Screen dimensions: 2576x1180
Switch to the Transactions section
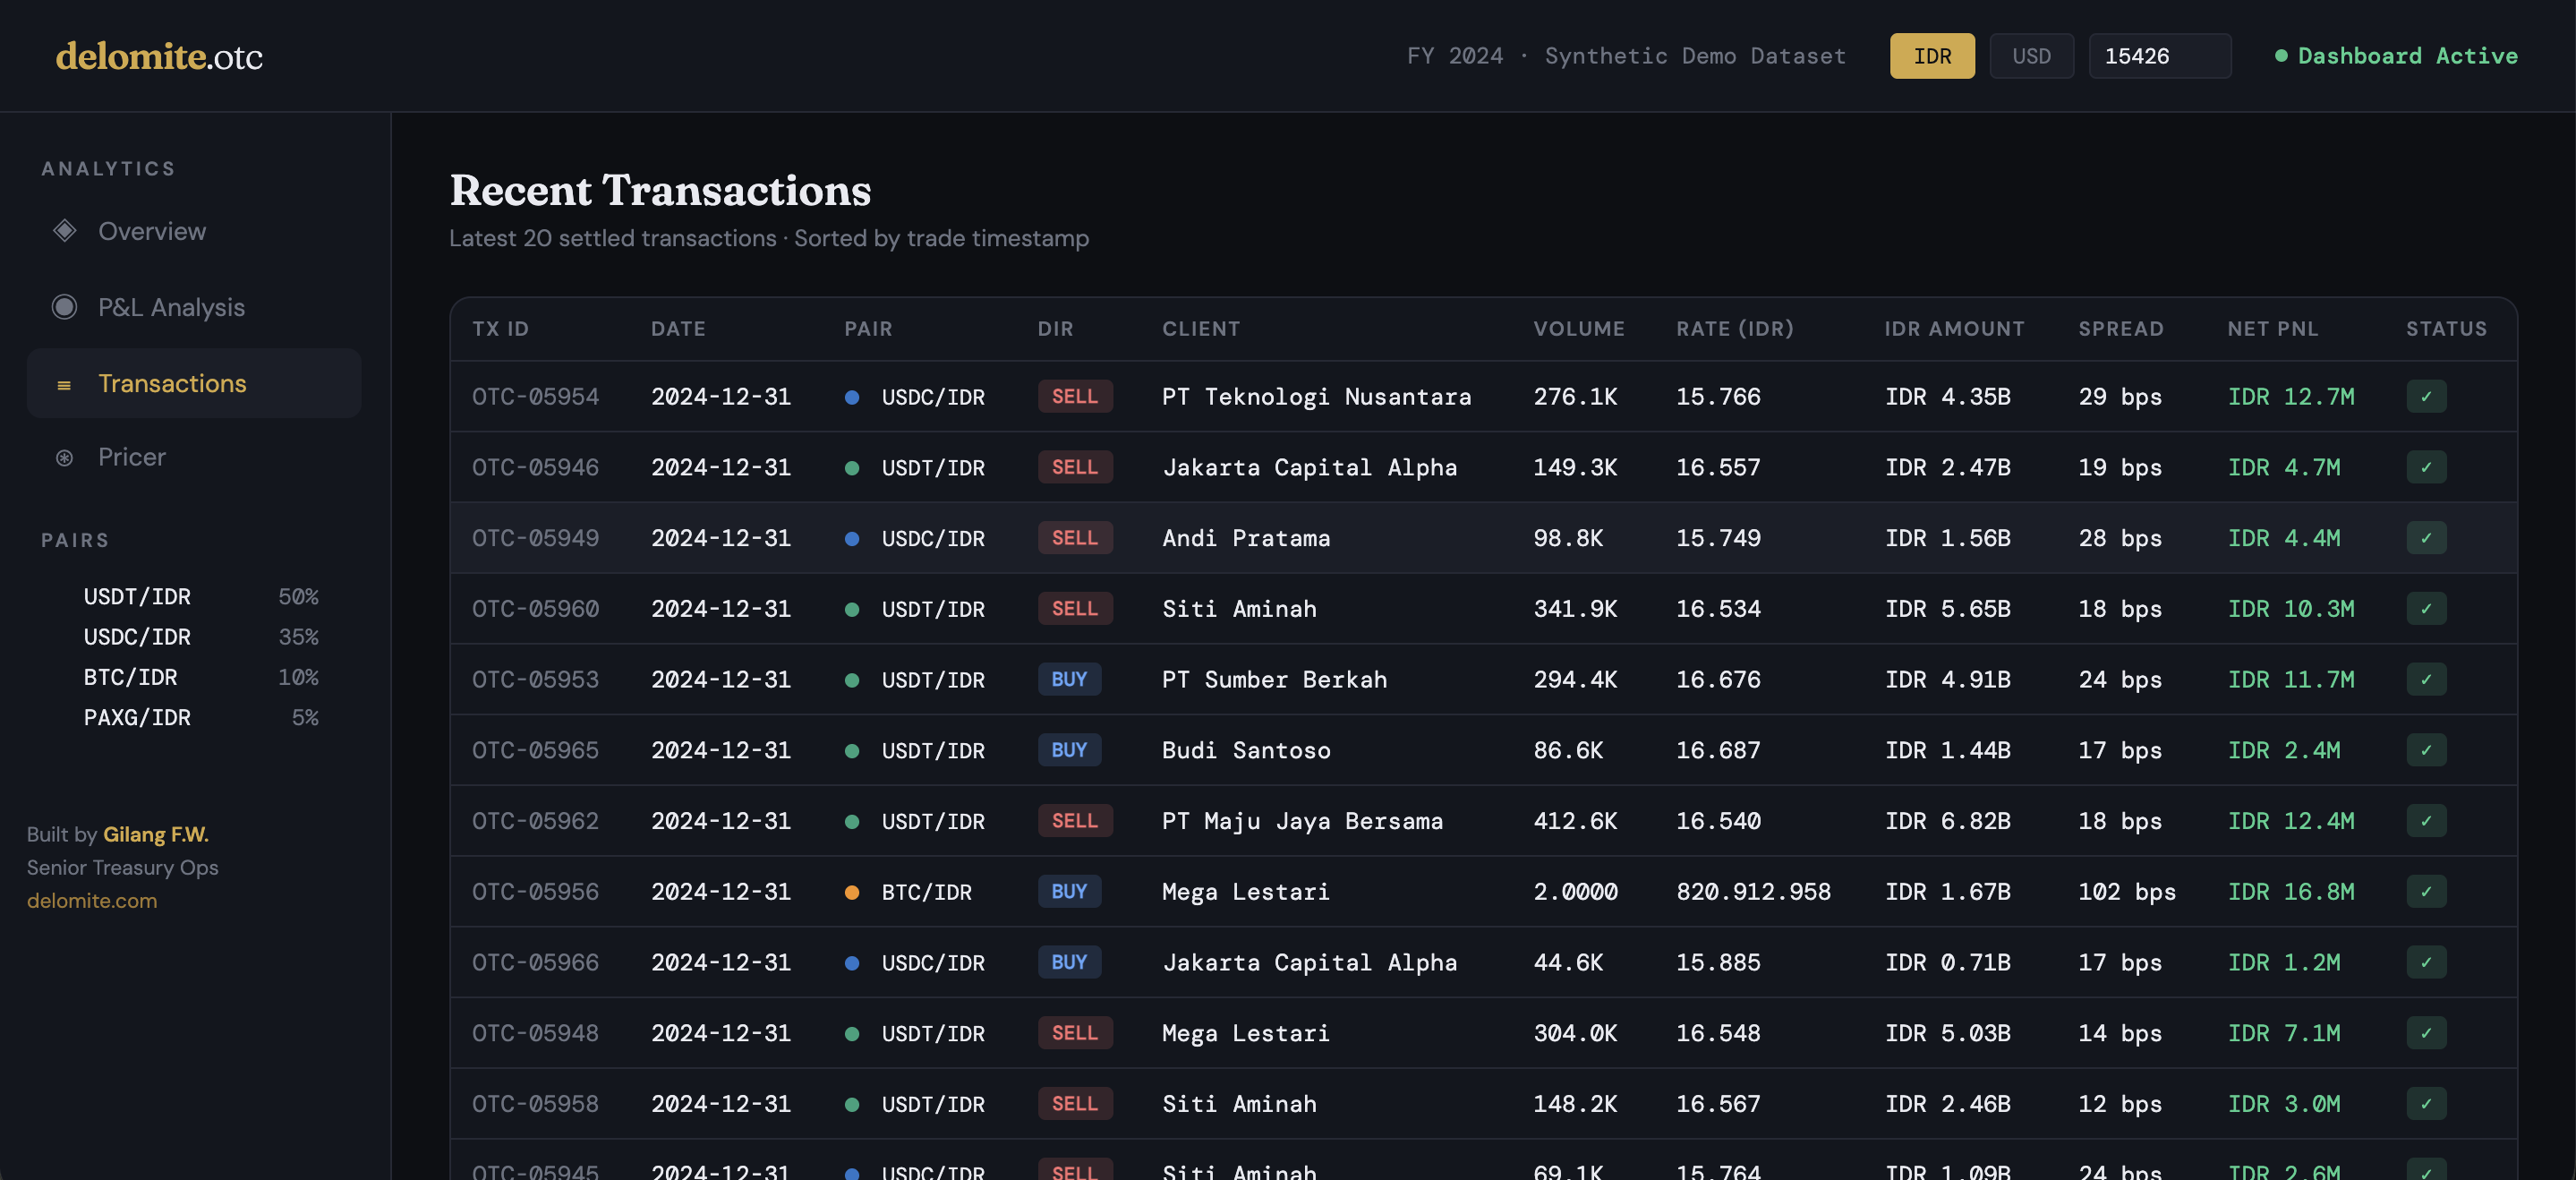pos(172,384)
